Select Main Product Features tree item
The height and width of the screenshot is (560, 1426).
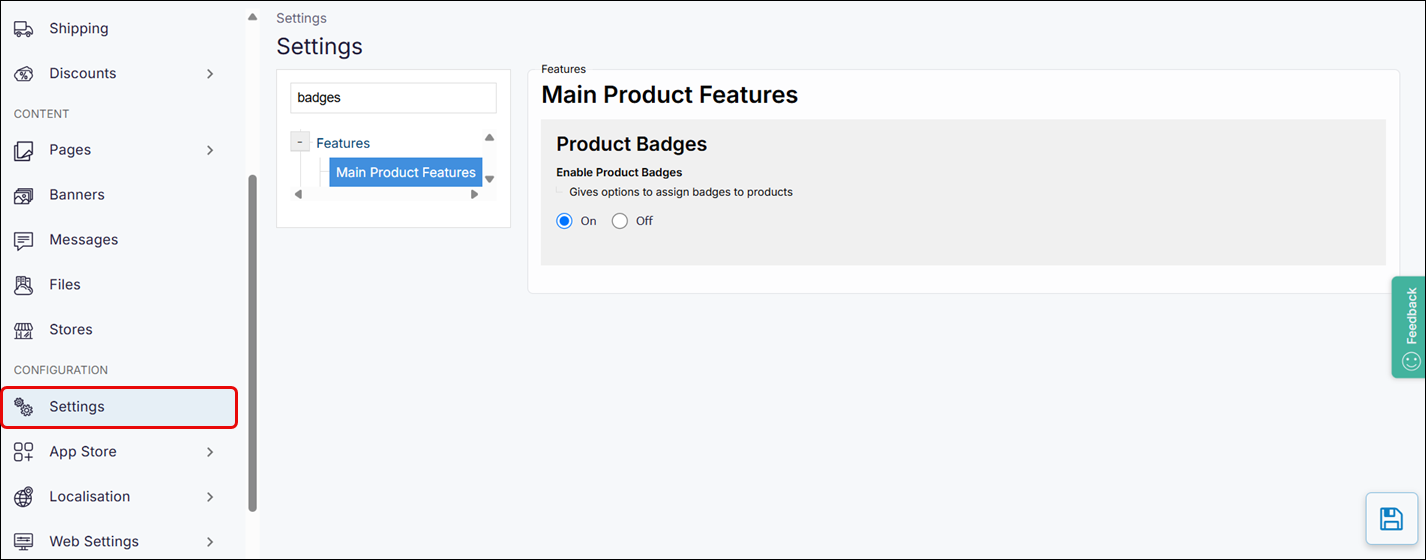(x=405, y=172)
